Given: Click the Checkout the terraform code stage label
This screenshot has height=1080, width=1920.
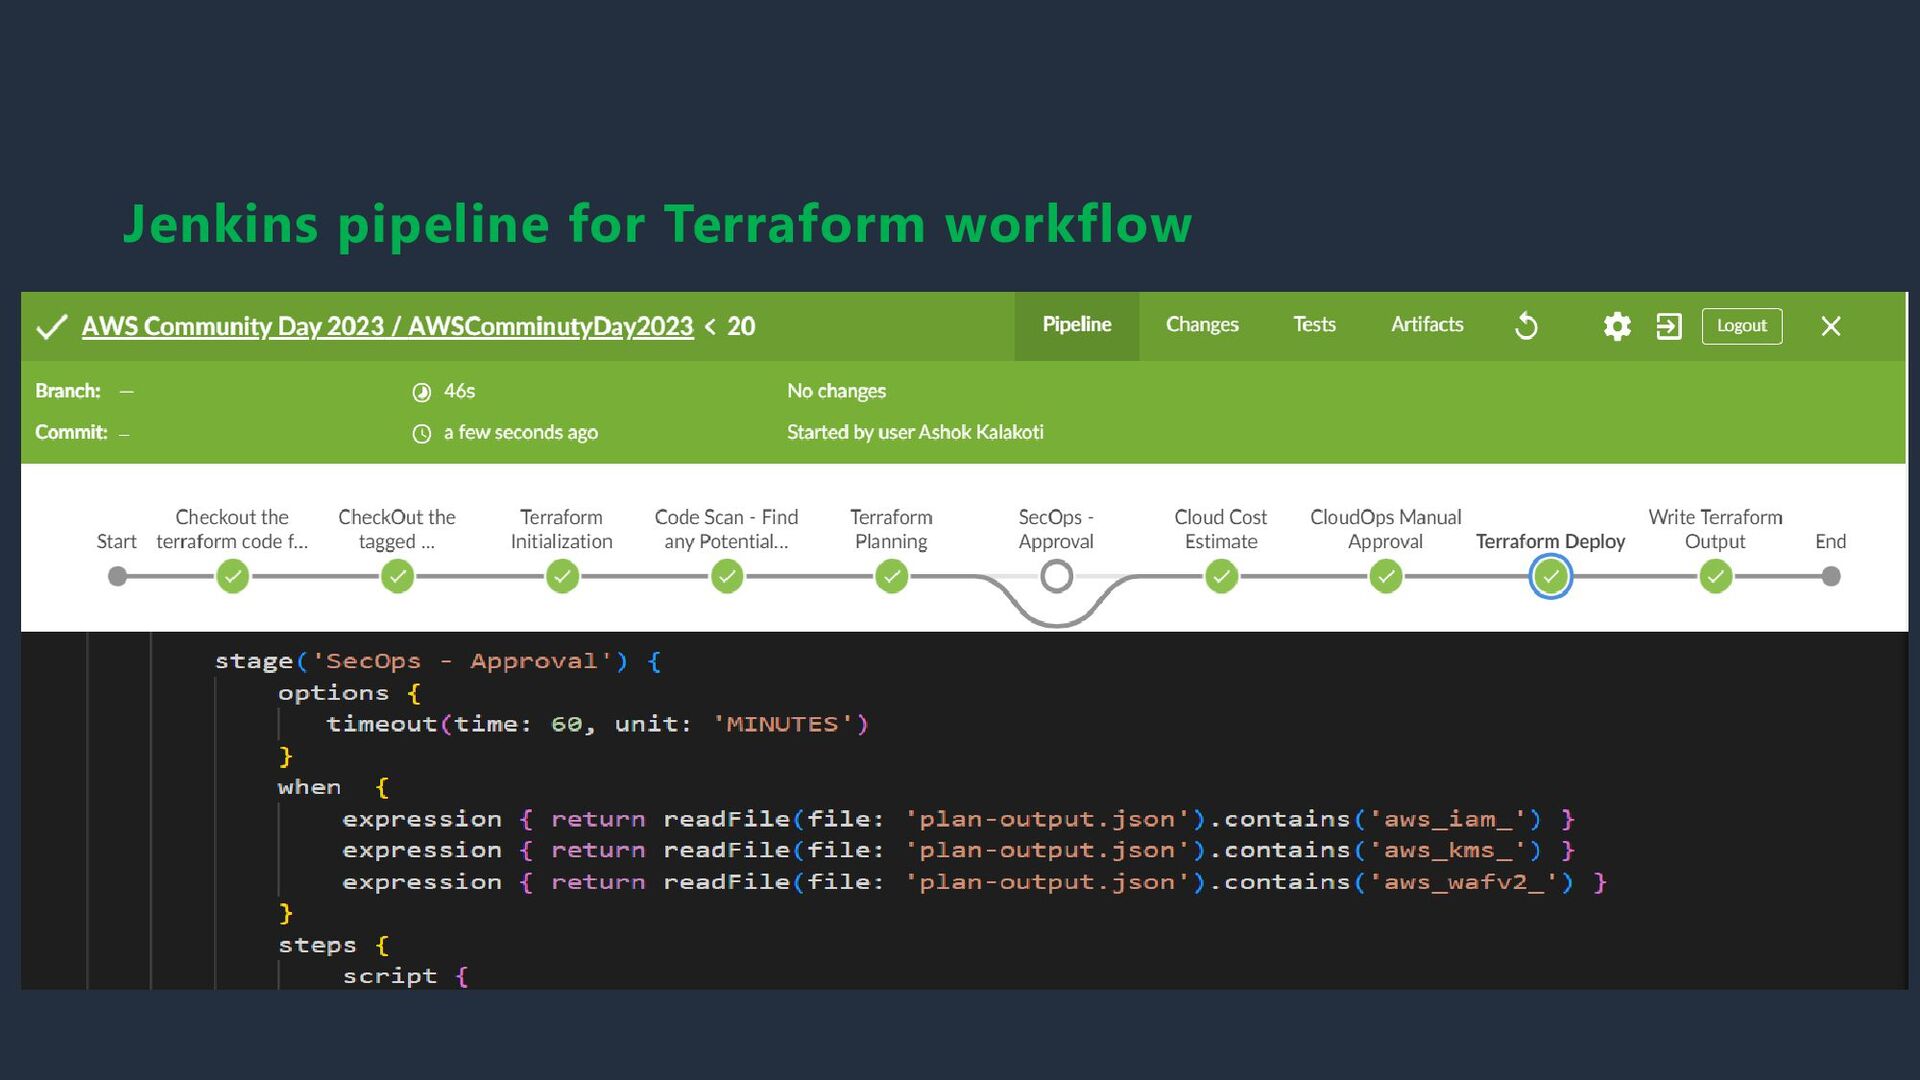Looking at the screenshot, I should pos(232,529).
